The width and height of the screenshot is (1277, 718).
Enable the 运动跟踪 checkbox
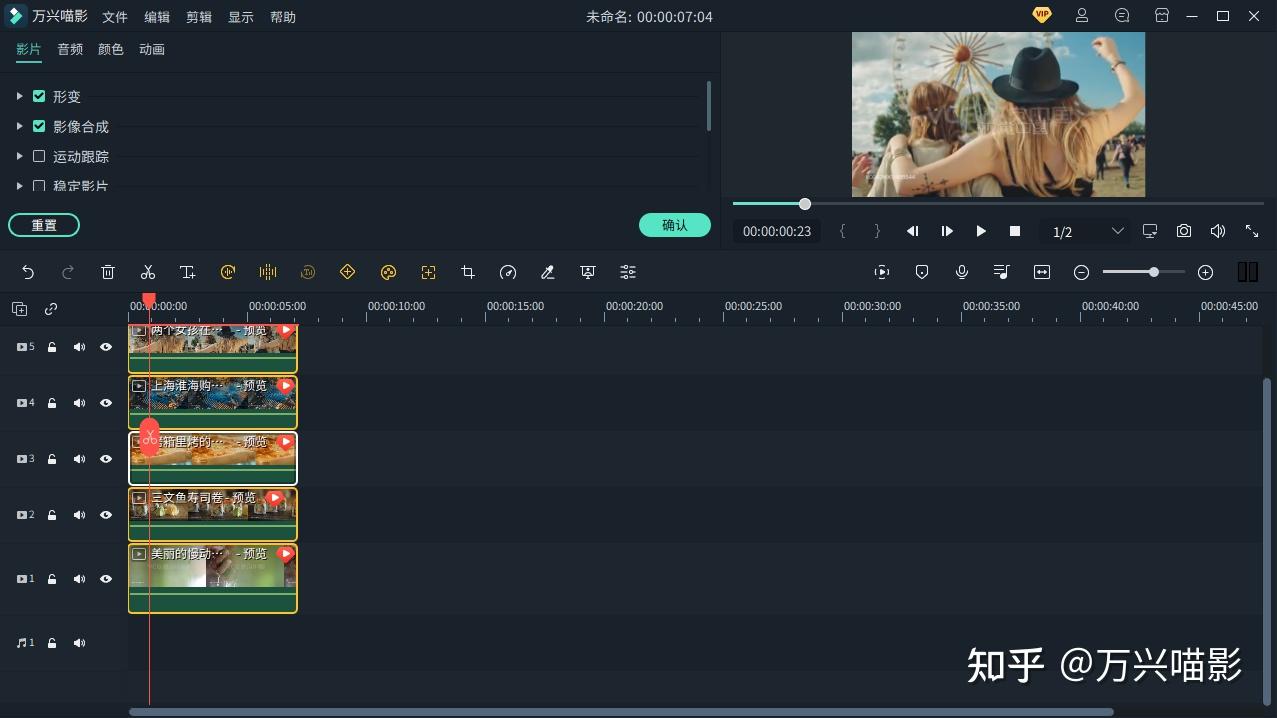(x=38, y=156)
